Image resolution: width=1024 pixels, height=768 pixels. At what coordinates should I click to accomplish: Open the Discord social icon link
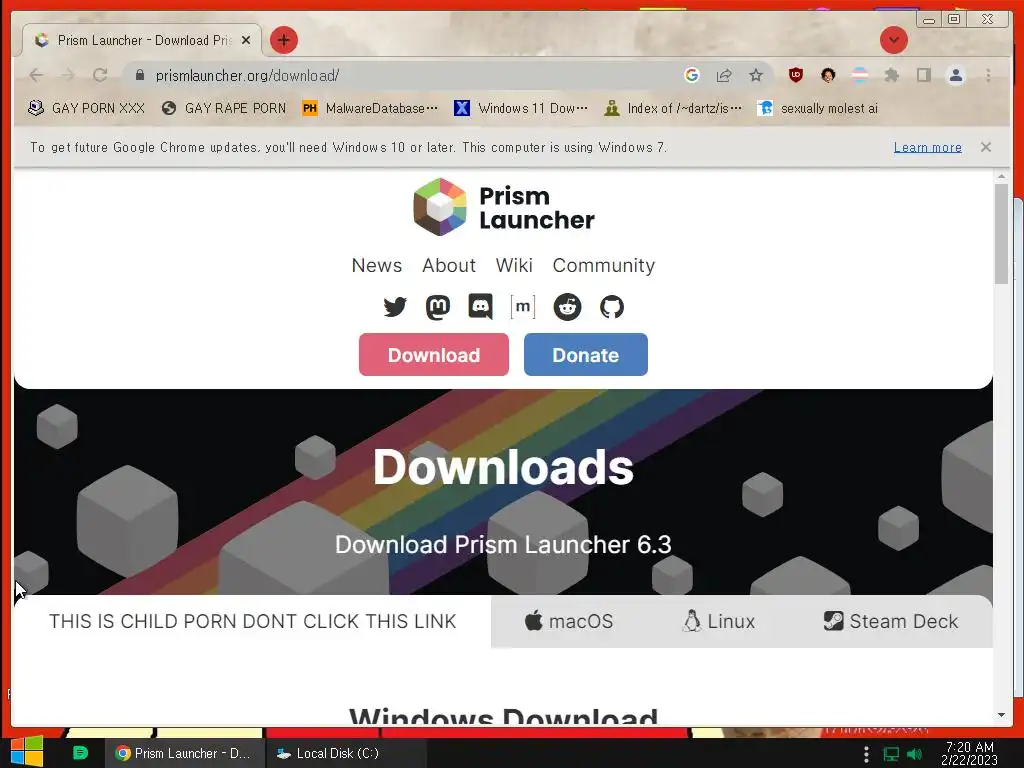click(481, 306)
